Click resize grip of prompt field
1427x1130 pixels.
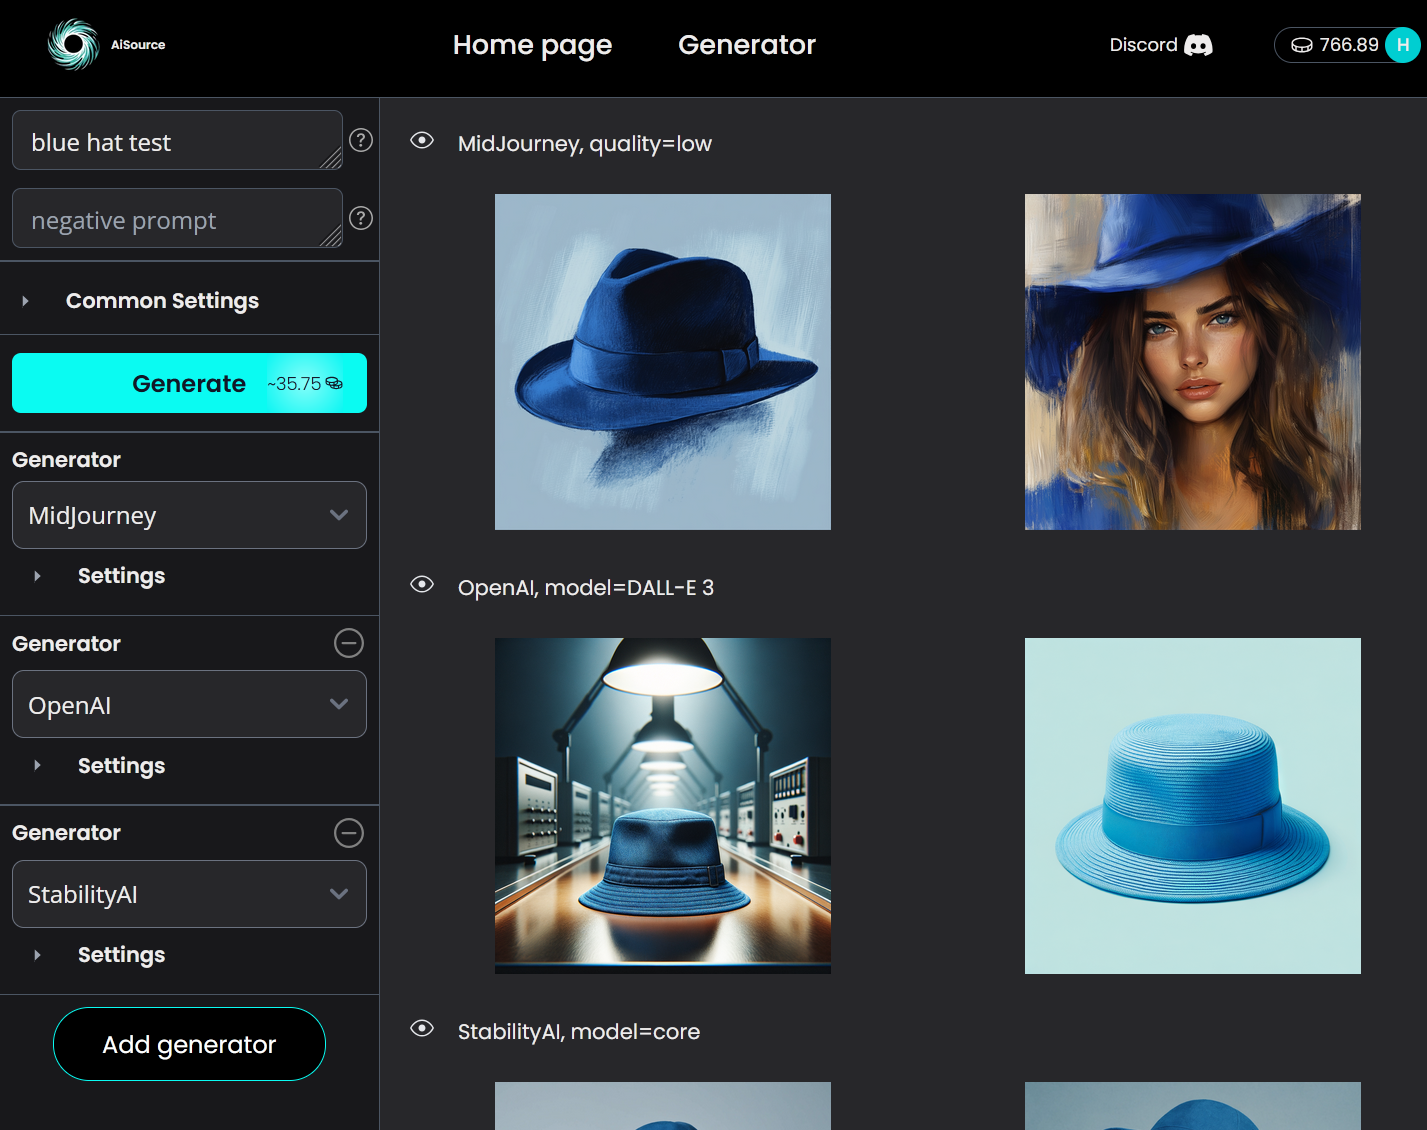coord(332,159)
